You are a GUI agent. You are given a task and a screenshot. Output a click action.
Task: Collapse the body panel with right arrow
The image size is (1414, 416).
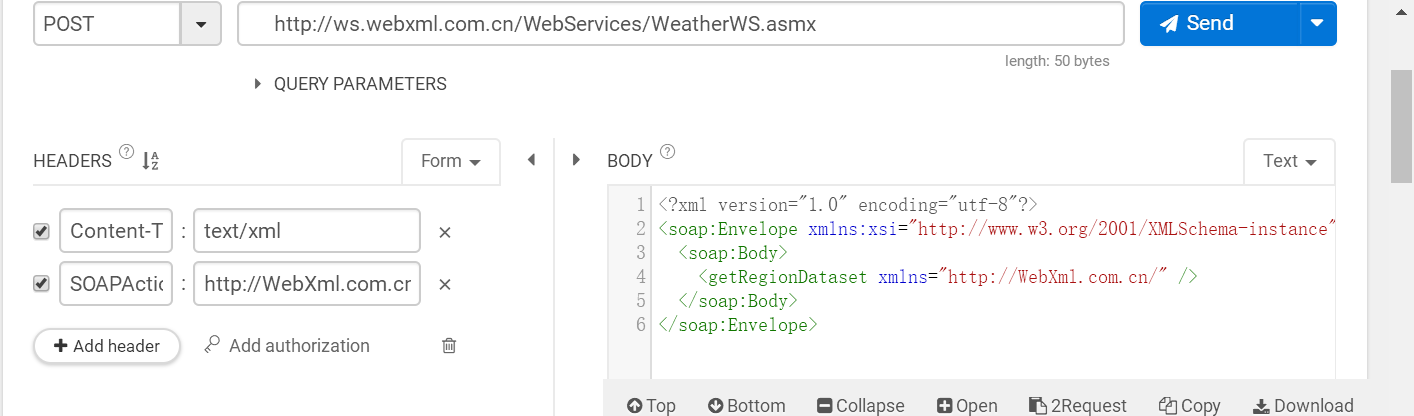(576, 160)
